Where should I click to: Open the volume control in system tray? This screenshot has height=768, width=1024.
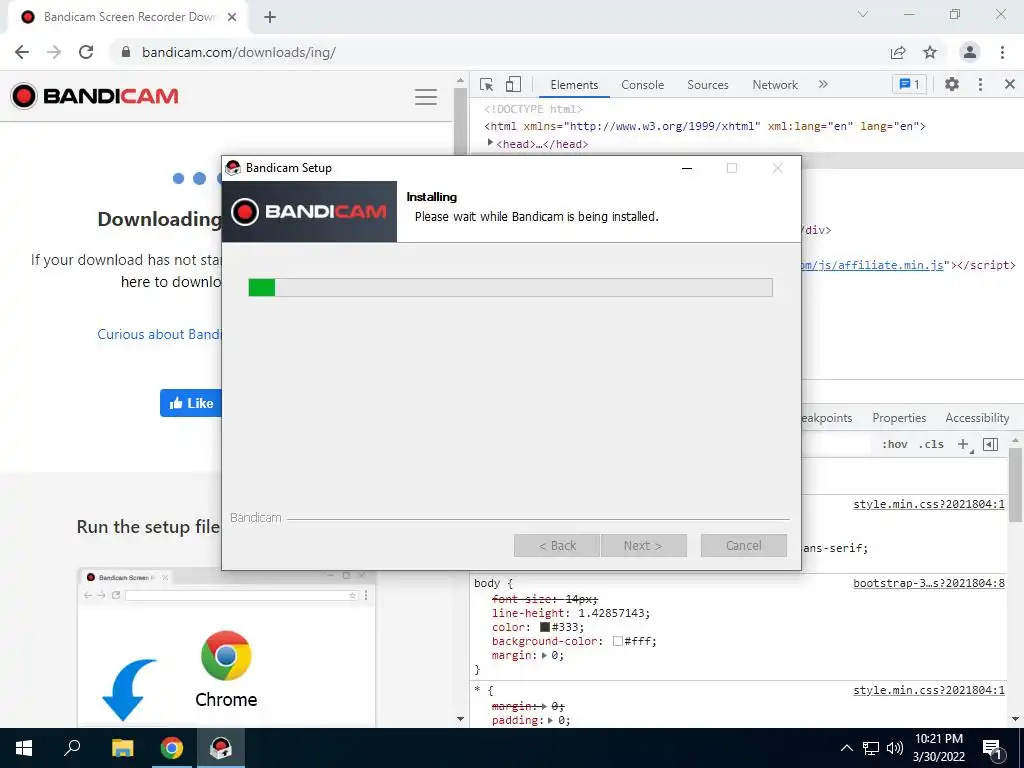coord(895,748)
